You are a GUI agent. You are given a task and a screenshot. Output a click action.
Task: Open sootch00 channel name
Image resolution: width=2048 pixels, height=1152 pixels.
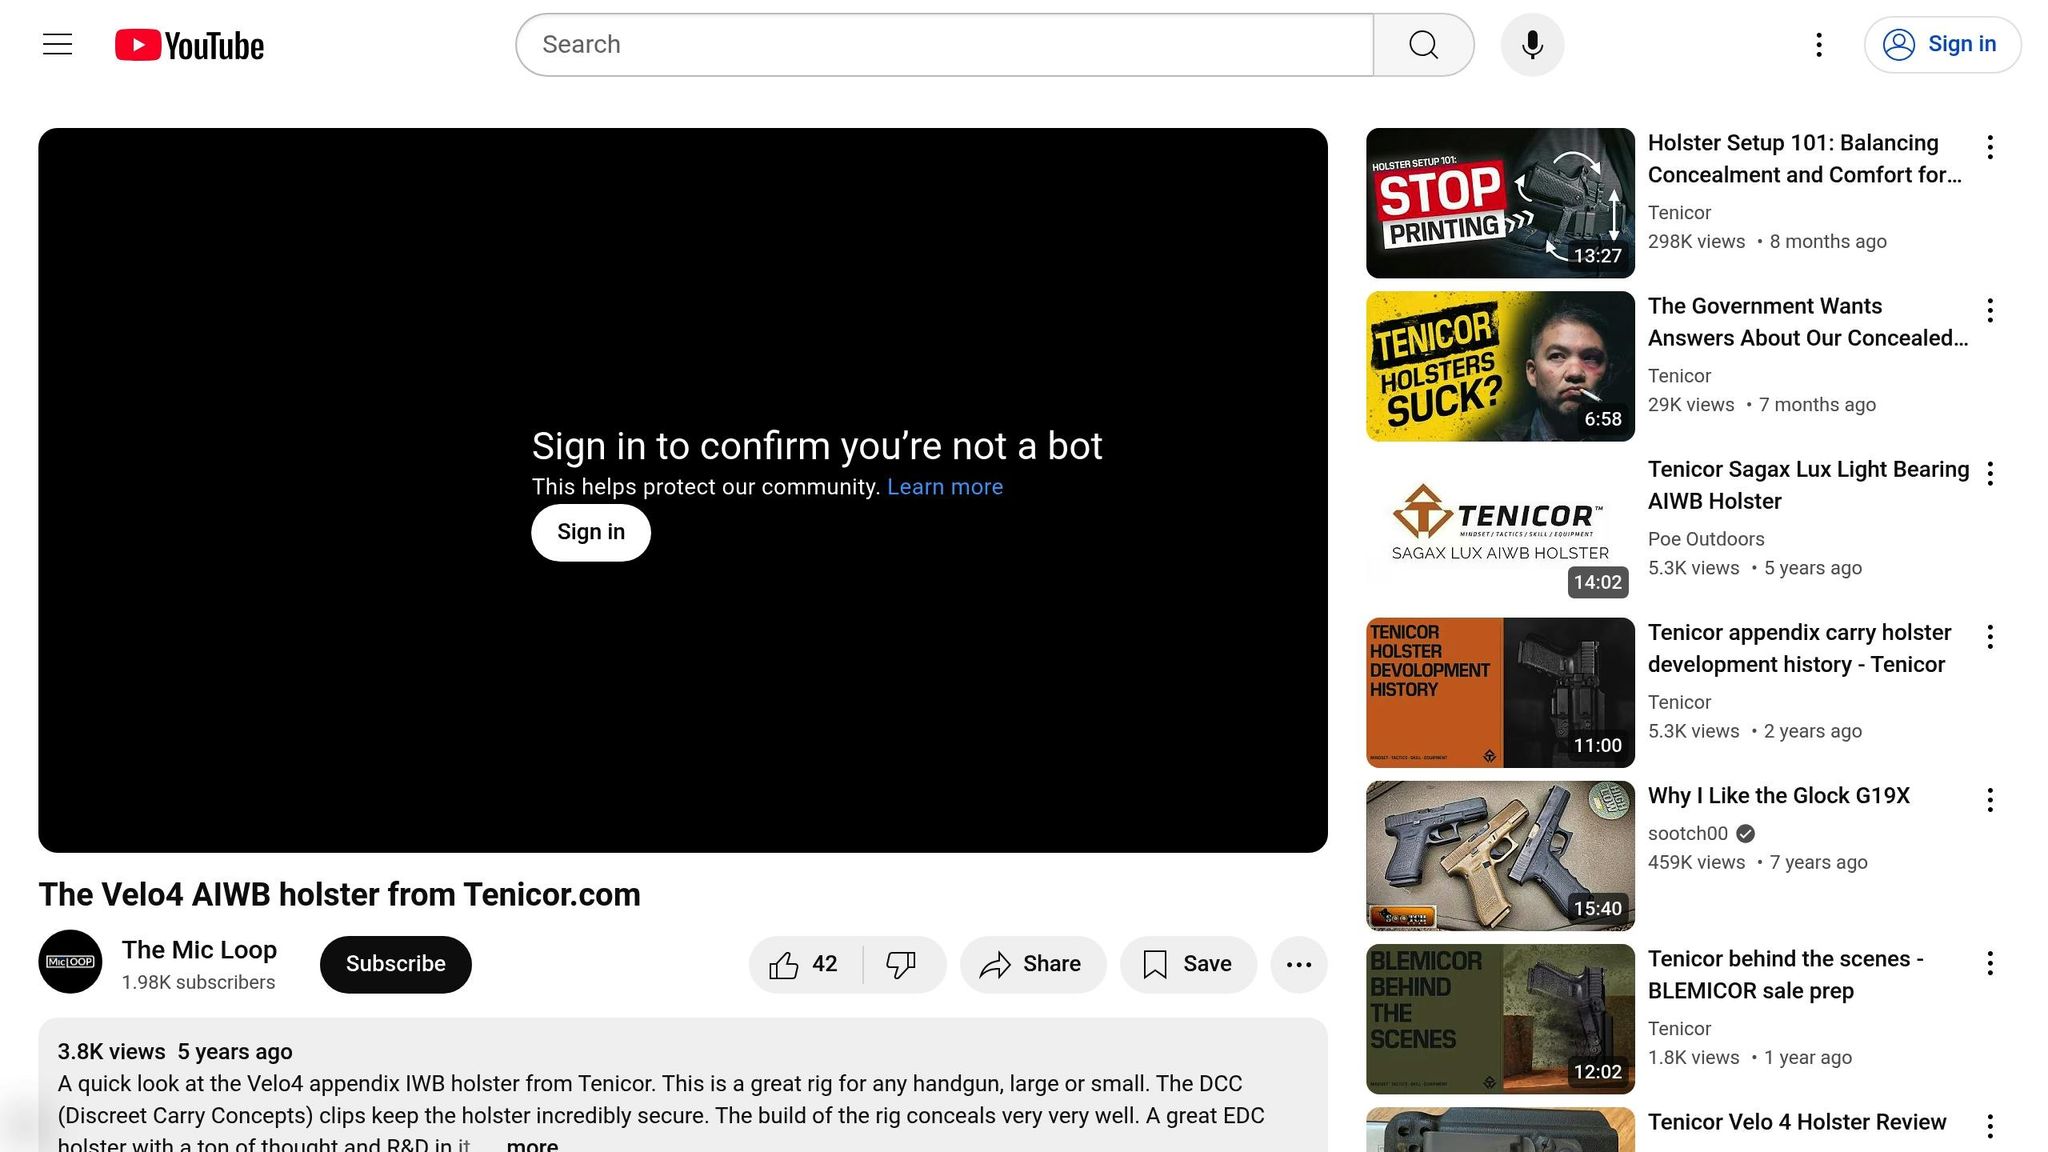(x=1688, y=834)
